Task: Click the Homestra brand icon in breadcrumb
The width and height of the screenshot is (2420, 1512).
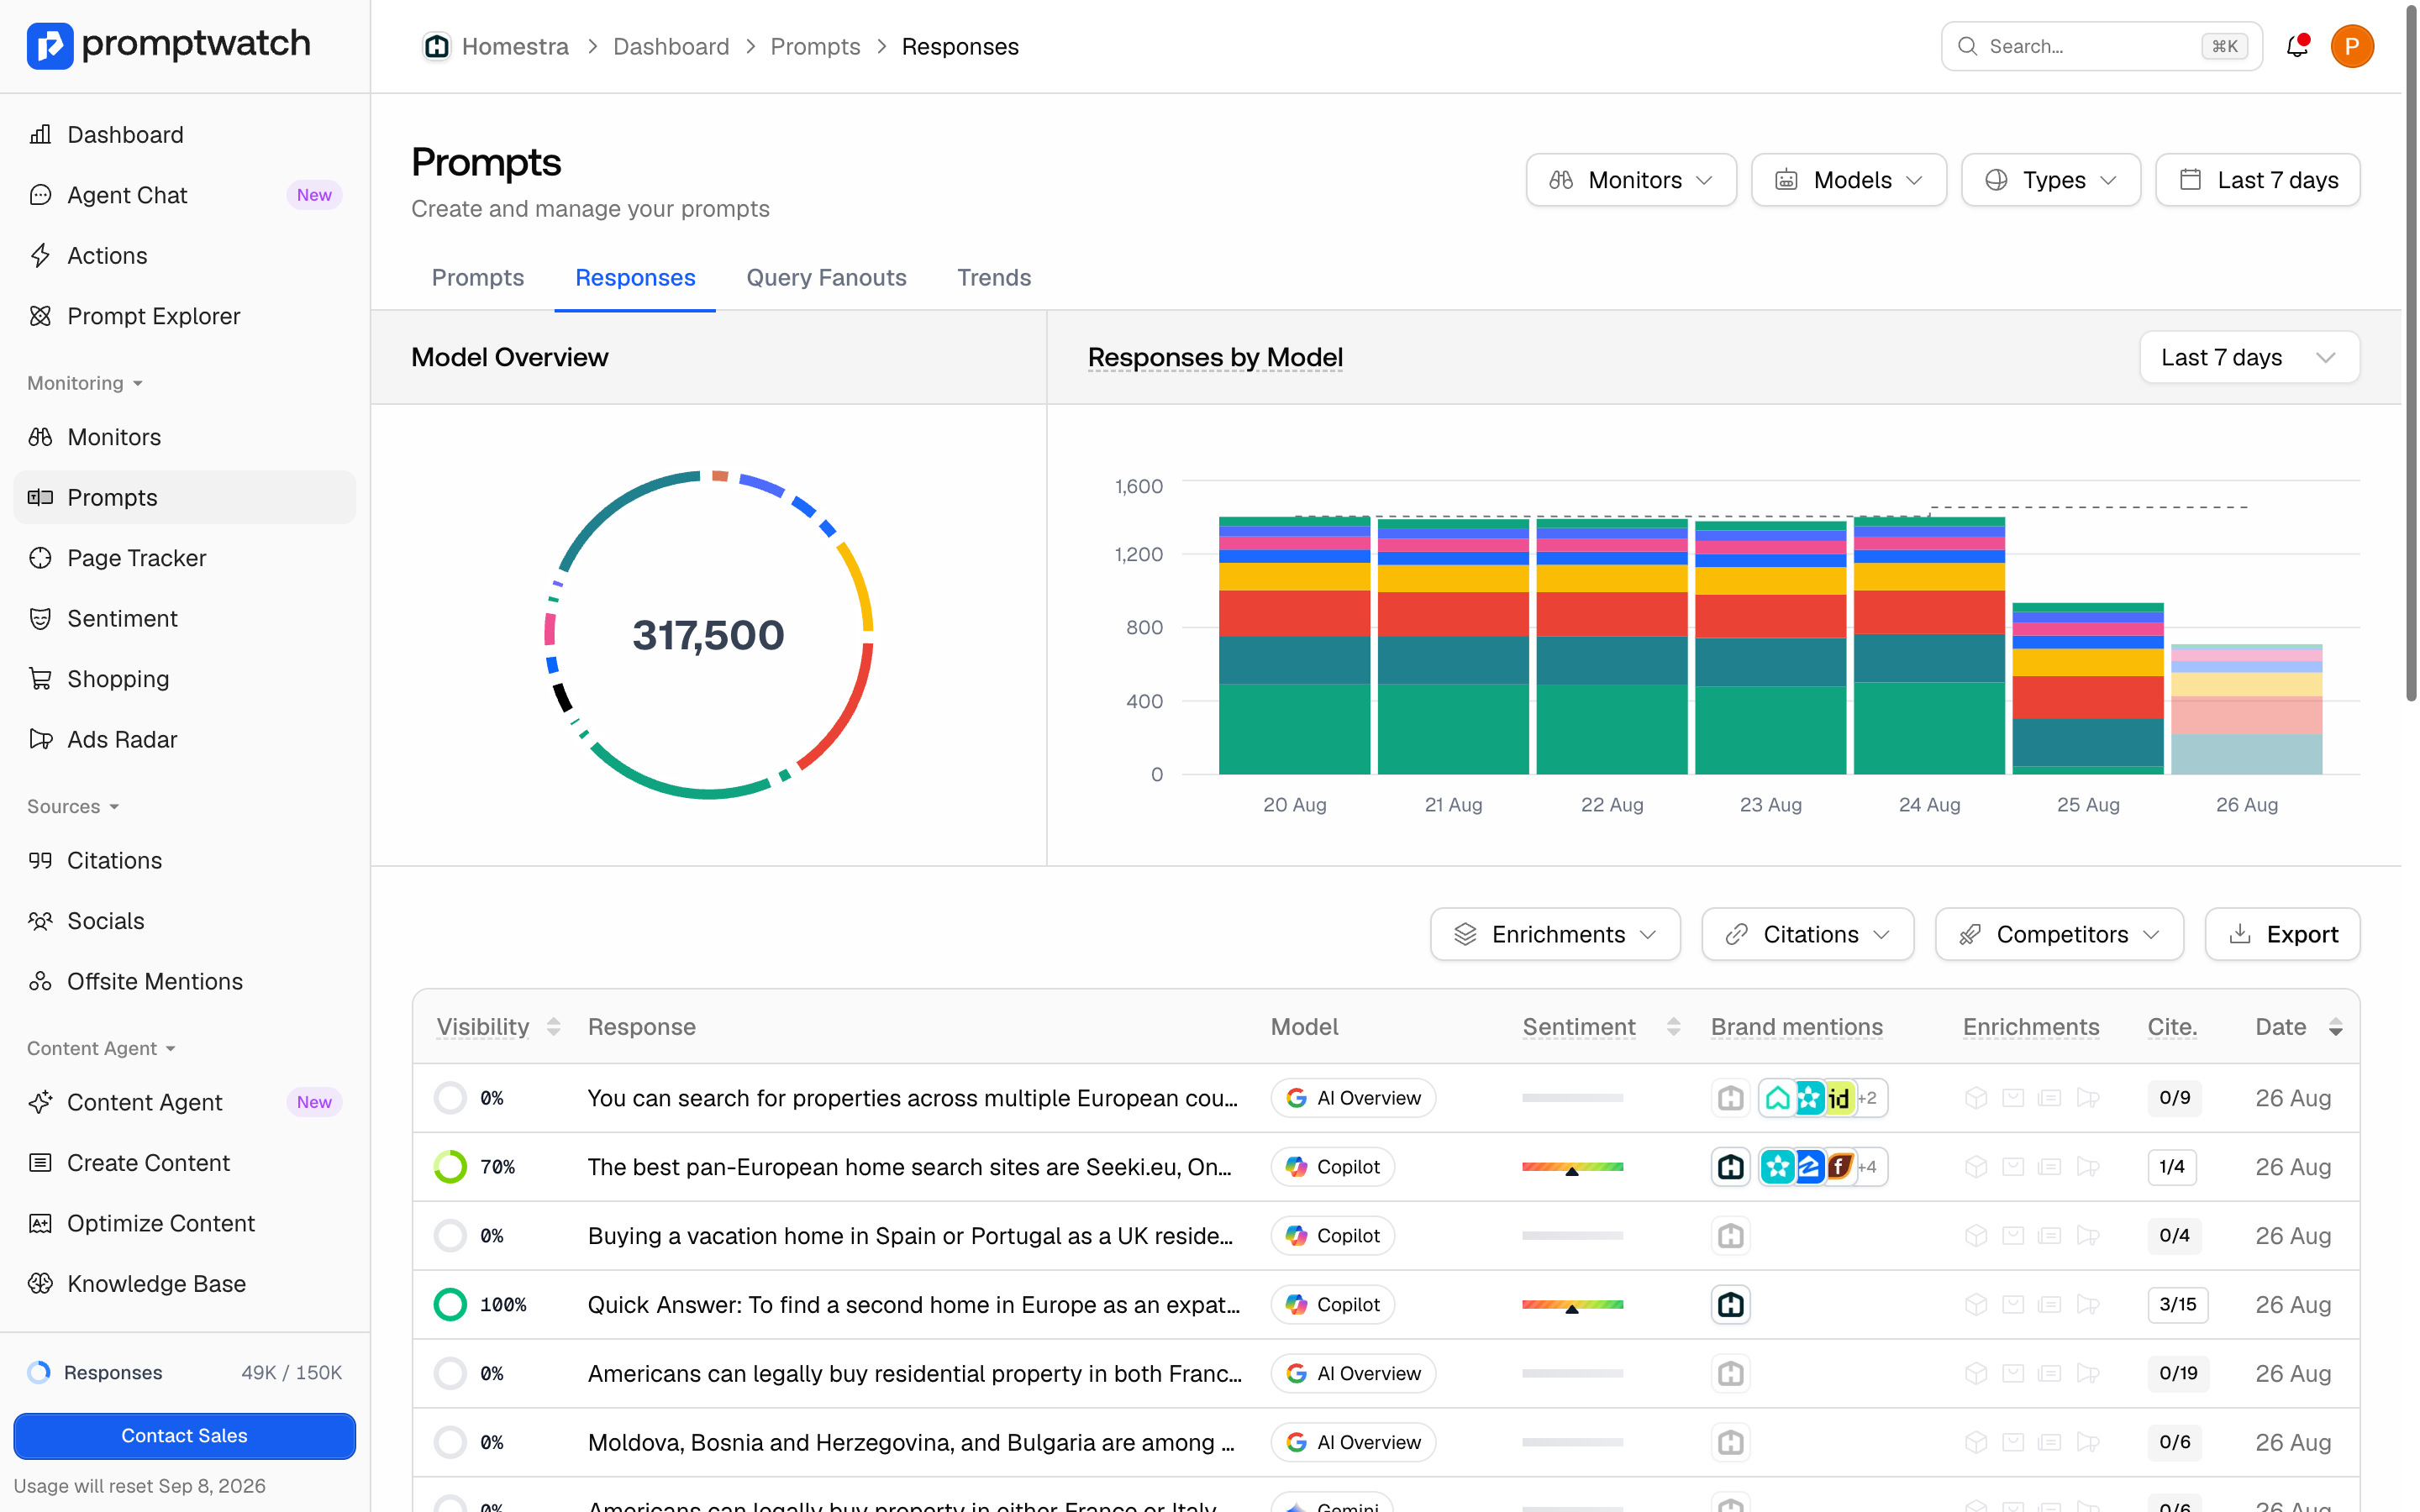Action: click(x=436, y=46)
